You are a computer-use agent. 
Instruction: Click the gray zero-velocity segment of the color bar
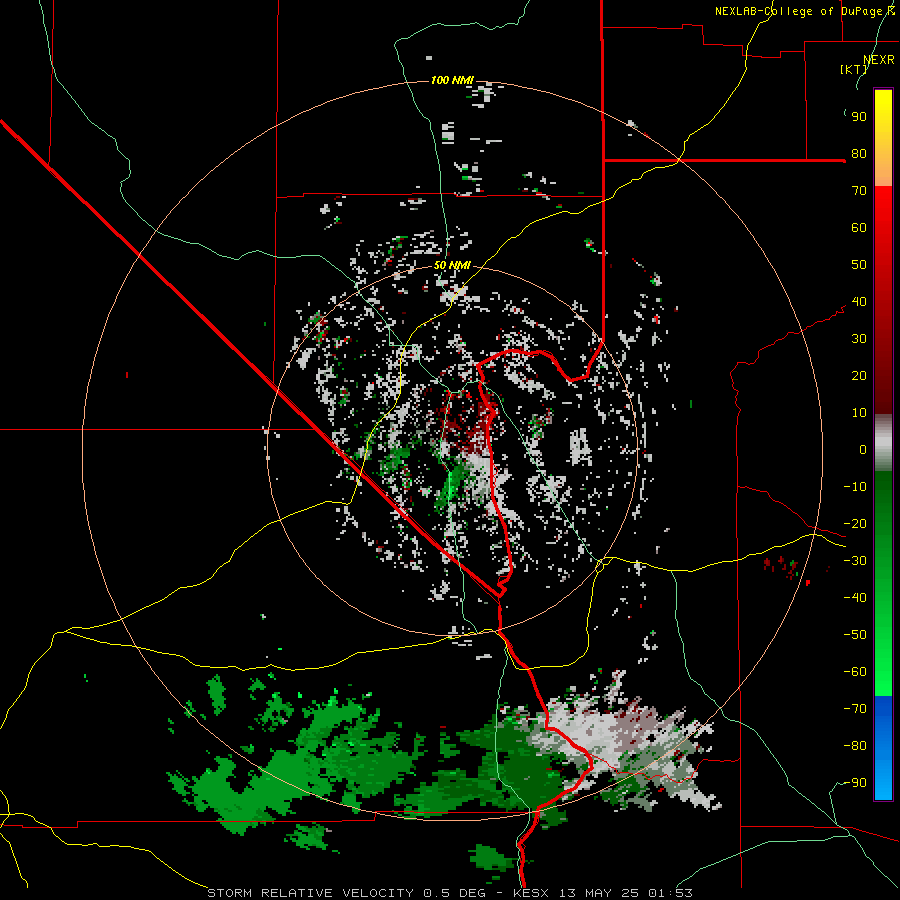pos(883,443)
